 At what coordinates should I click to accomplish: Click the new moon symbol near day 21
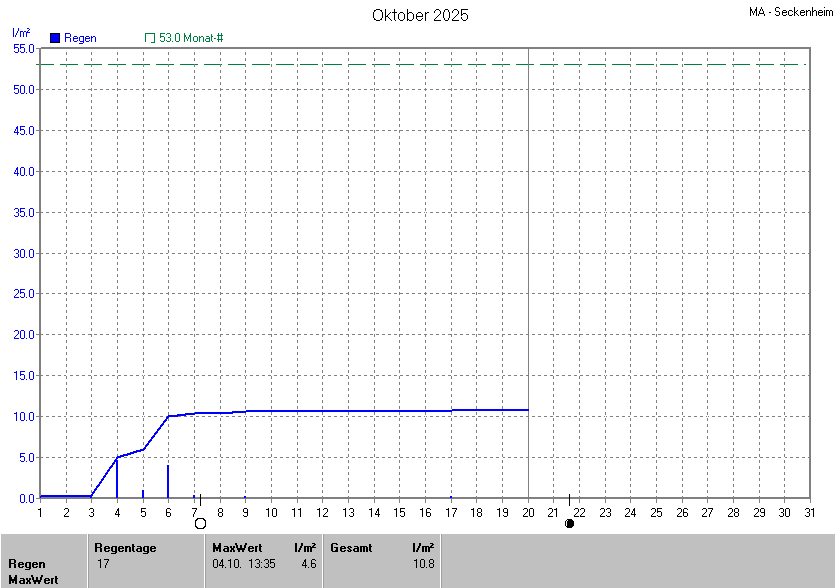click(x=570, y=523)
